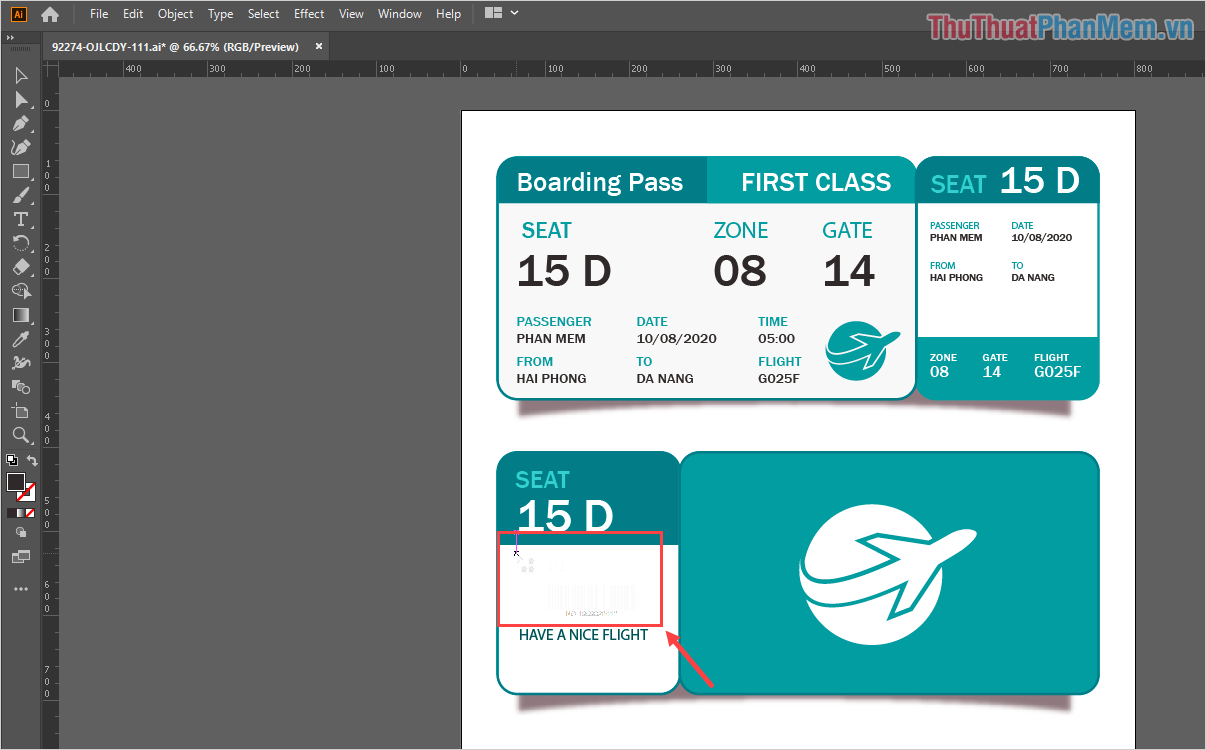
Task: Select the Direct Selection tool
Action: tap(21, 100)
